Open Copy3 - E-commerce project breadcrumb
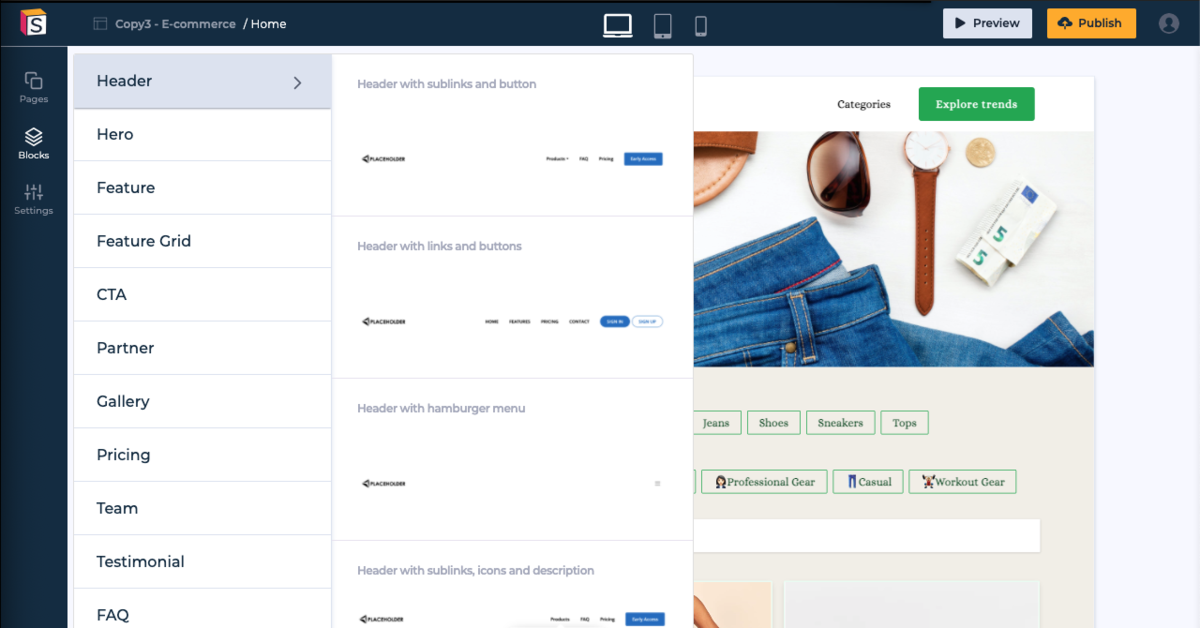1200x628 pixels. 175,24
